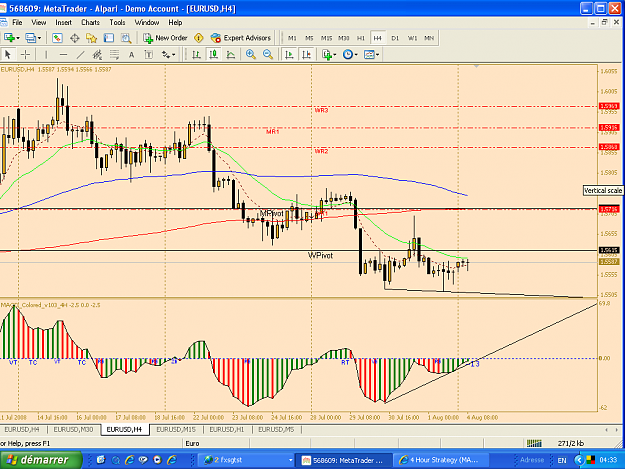Select the Equidistant Channel tool
Viewport: 625px width, 469px height.
click(x=97, y=55)
